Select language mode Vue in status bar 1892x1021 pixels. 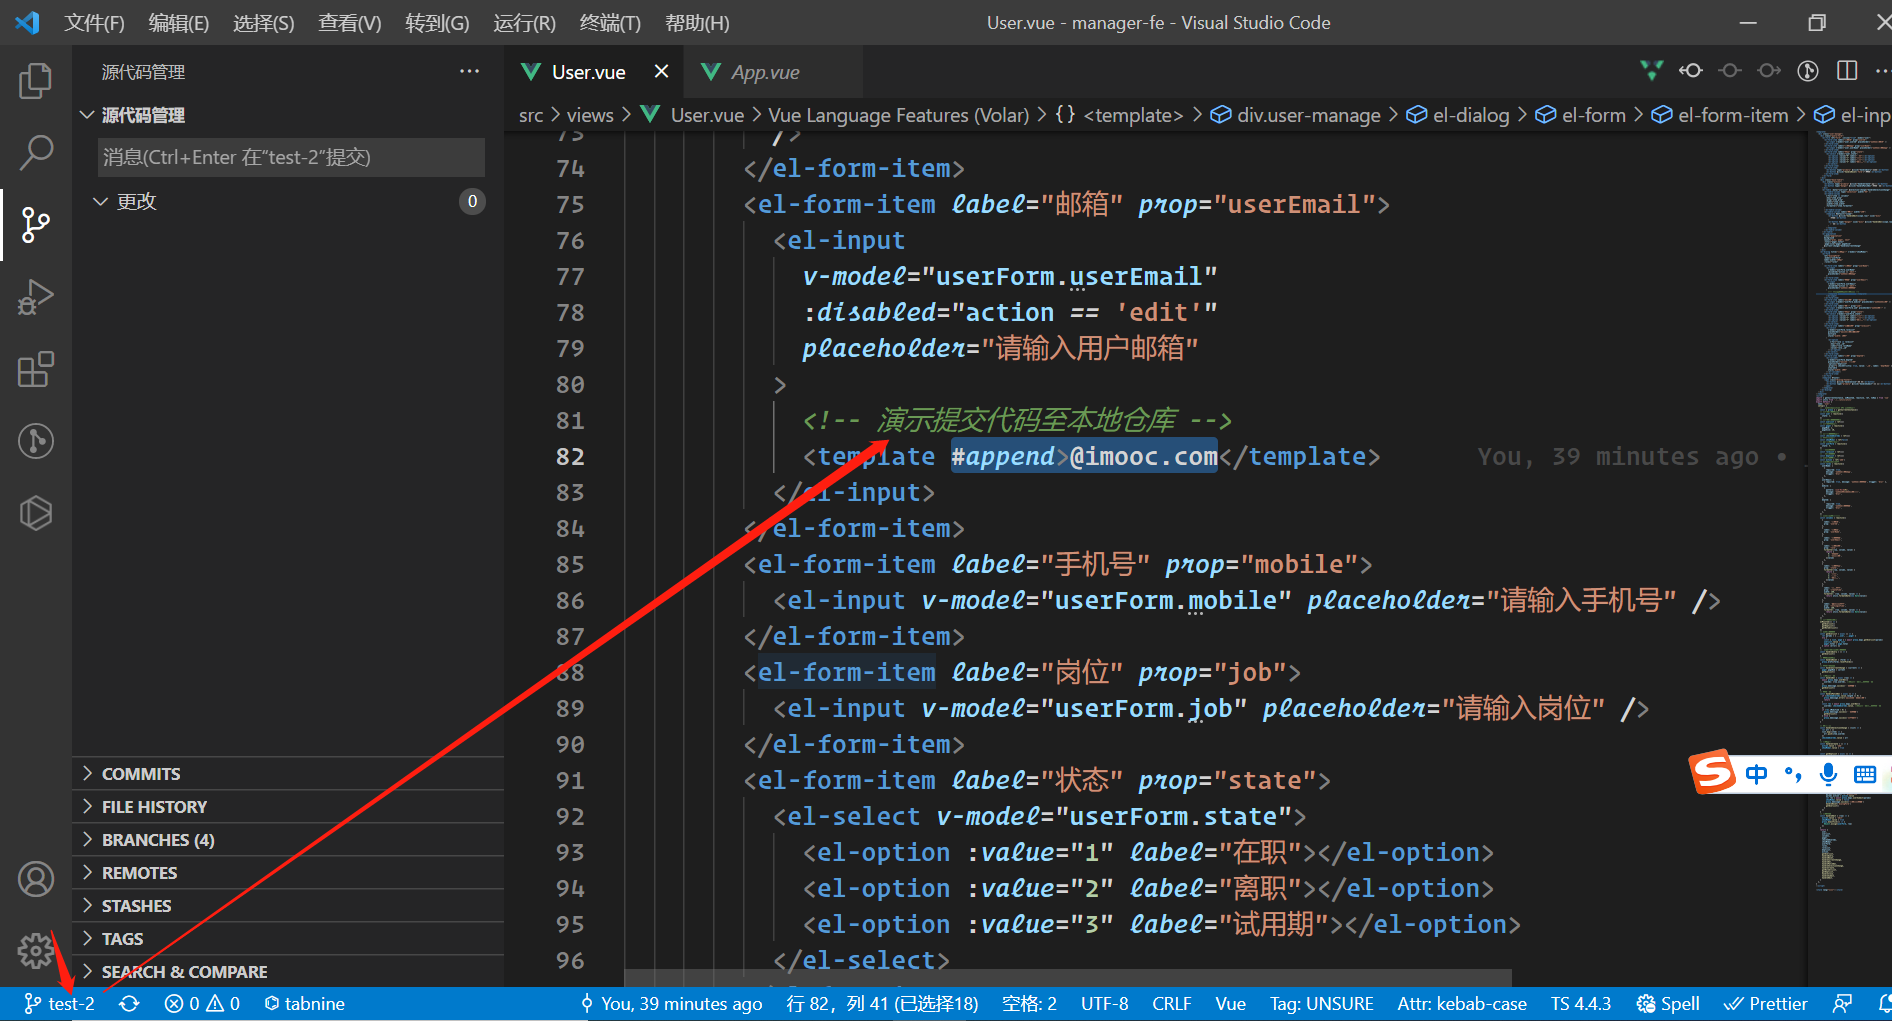(x=1230, y=1004)
